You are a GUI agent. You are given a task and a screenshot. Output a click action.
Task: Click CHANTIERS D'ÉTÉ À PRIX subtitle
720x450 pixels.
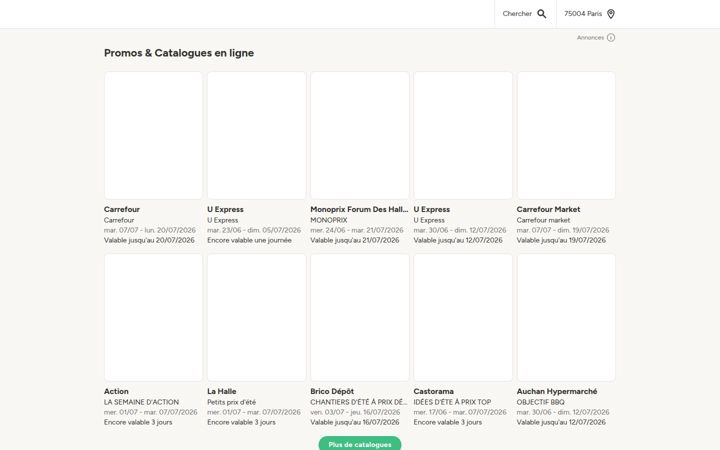pyautogui.click(x=359, y=402)
